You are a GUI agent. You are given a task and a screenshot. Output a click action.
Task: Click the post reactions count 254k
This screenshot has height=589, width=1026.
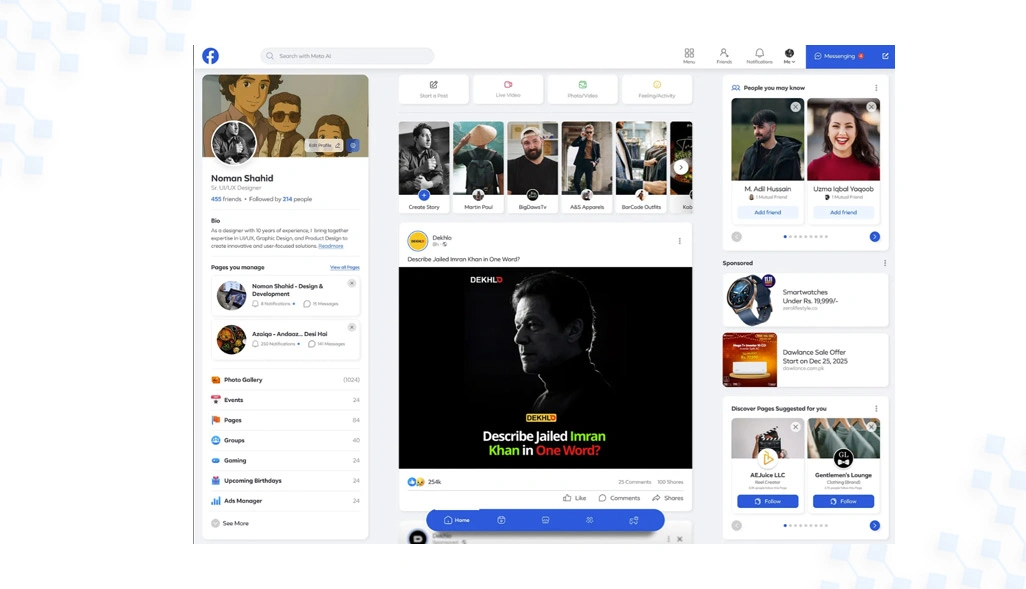434,482
